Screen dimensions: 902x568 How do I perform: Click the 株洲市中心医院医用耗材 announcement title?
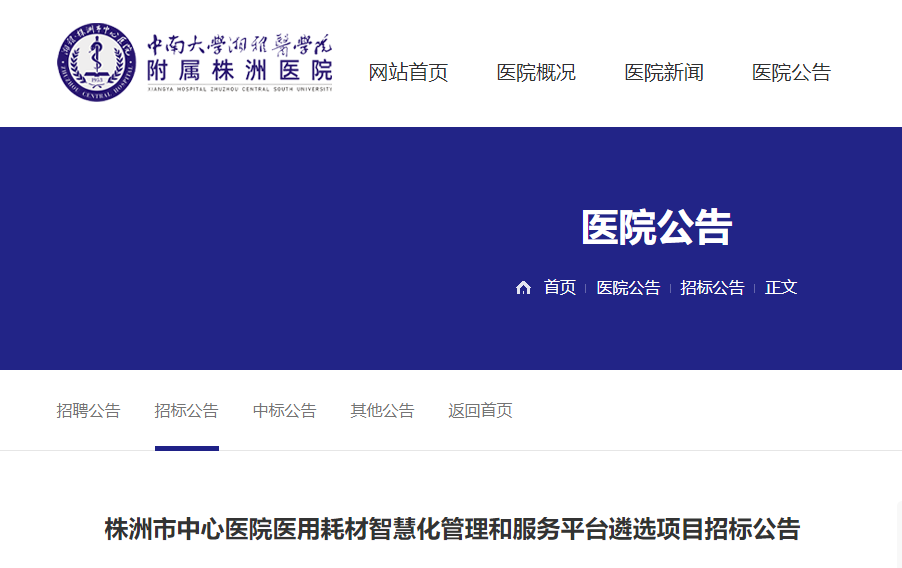[452, 529]
